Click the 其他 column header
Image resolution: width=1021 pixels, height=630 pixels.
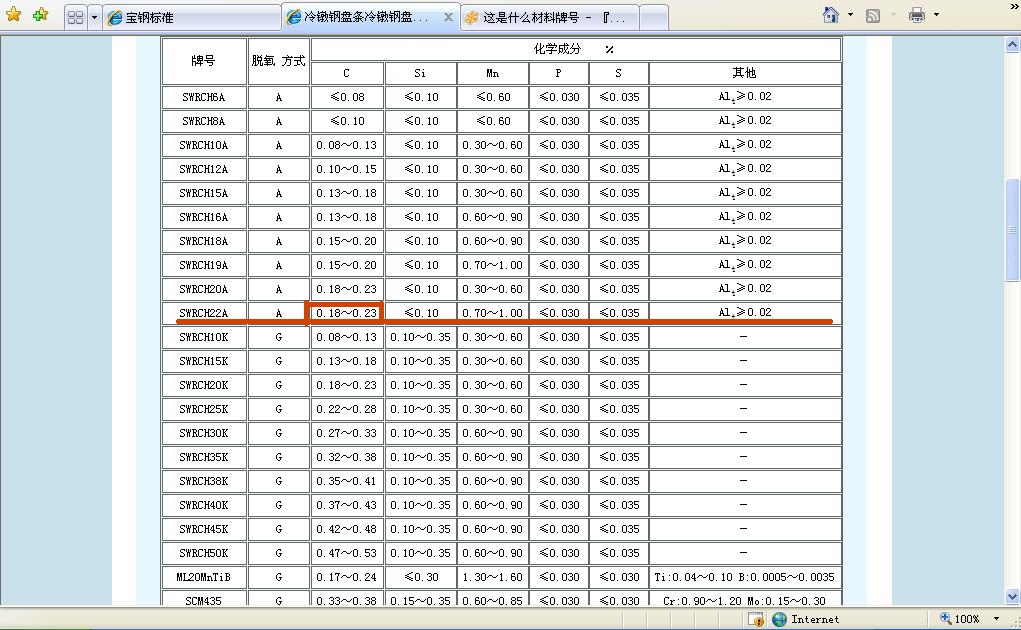[745, 73]
